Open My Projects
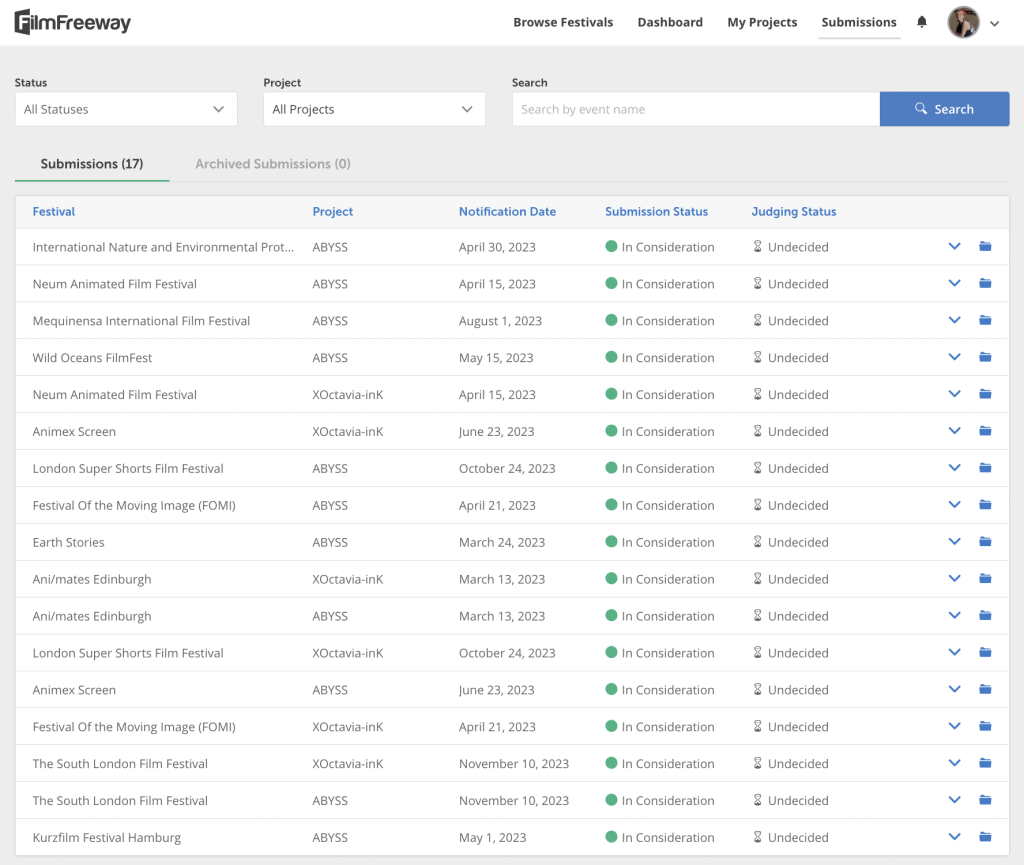Image resolution: width=1024 pixels, height=865 pixels. pyautogui.click(x=762, y=22)
